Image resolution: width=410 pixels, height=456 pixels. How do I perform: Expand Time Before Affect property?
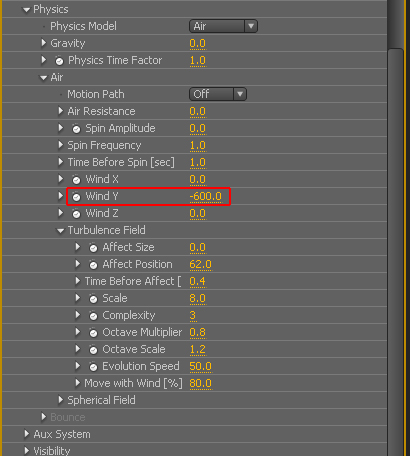[77, 281]
